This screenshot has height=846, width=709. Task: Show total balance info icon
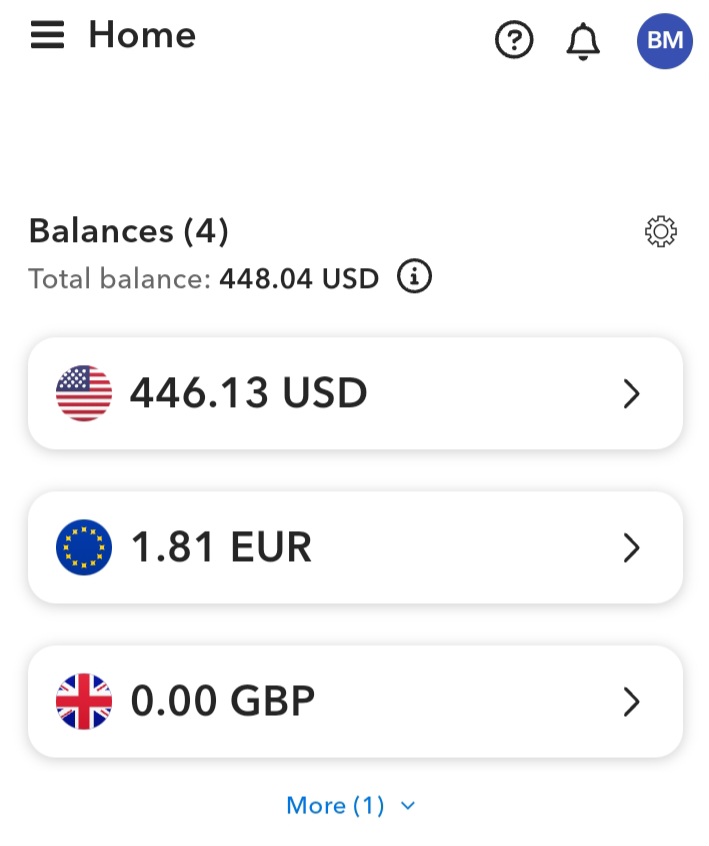pyautogui.click(x=414, y=276)
